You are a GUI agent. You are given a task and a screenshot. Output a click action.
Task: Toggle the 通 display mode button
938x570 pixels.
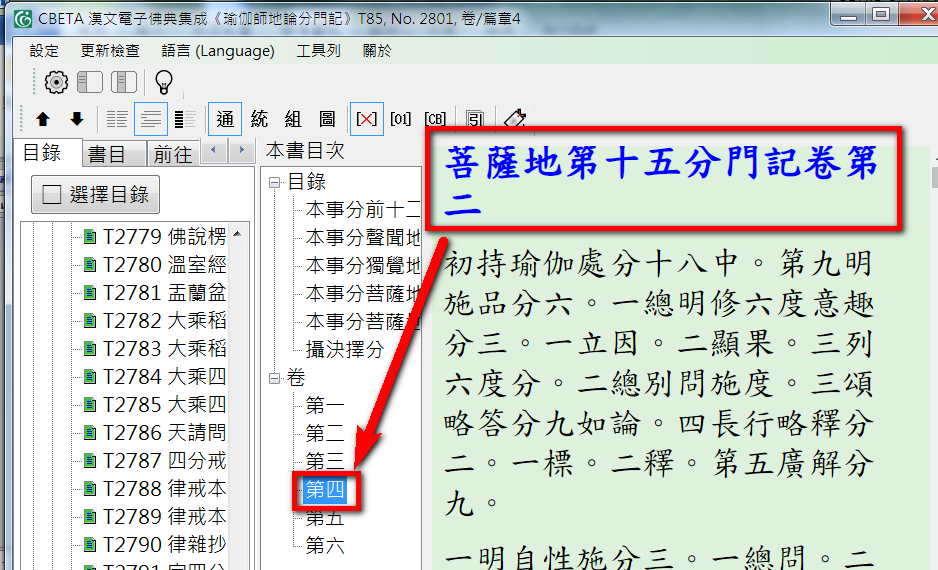tap(225, 119)
